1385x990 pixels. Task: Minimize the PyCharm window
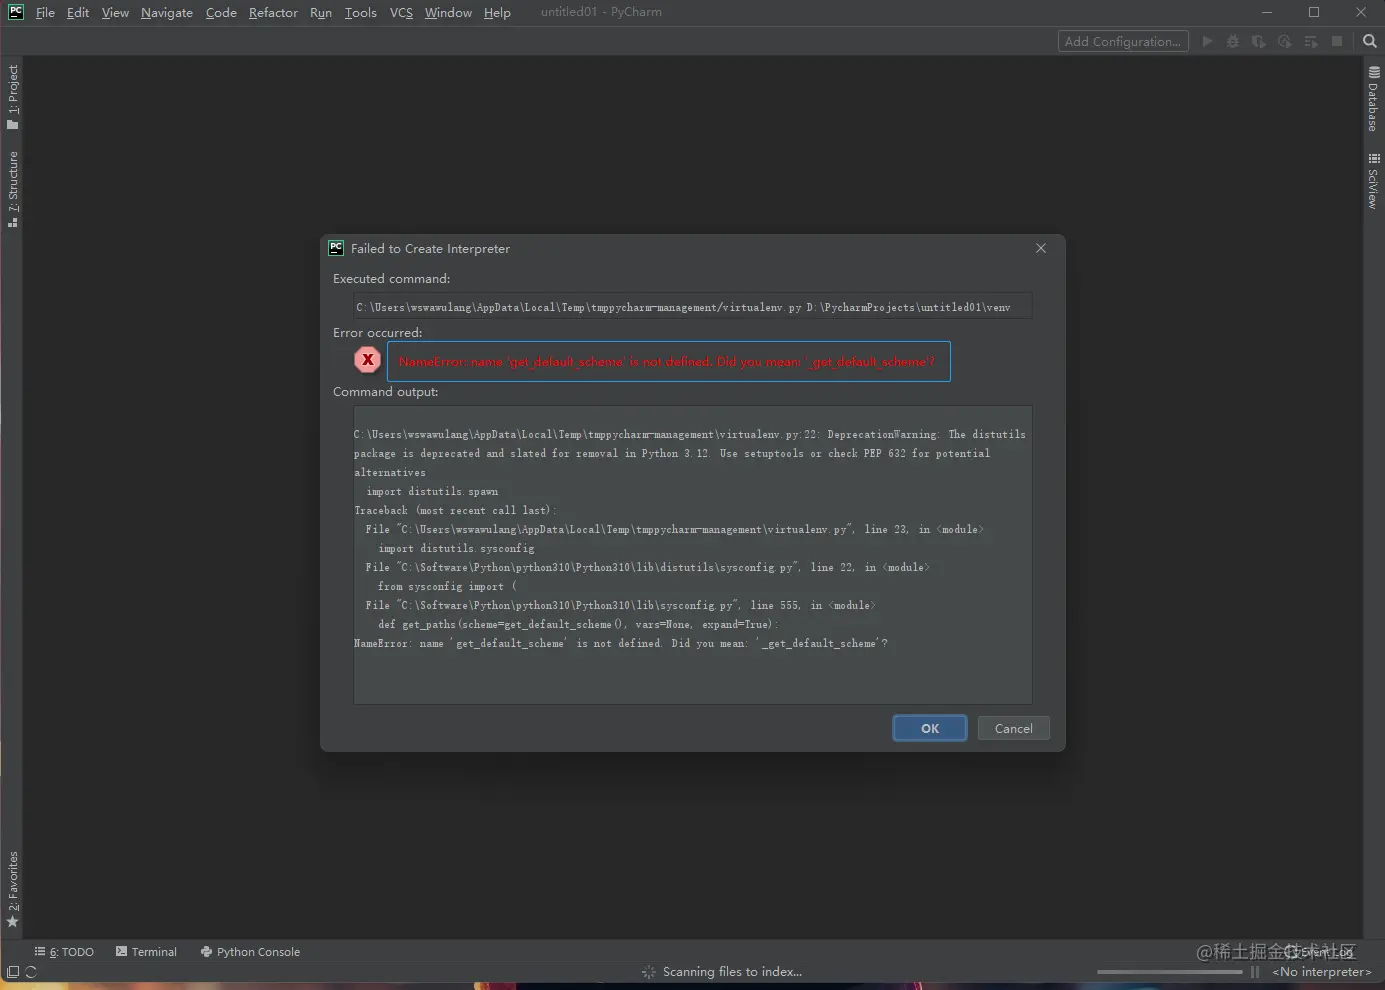1267,12
